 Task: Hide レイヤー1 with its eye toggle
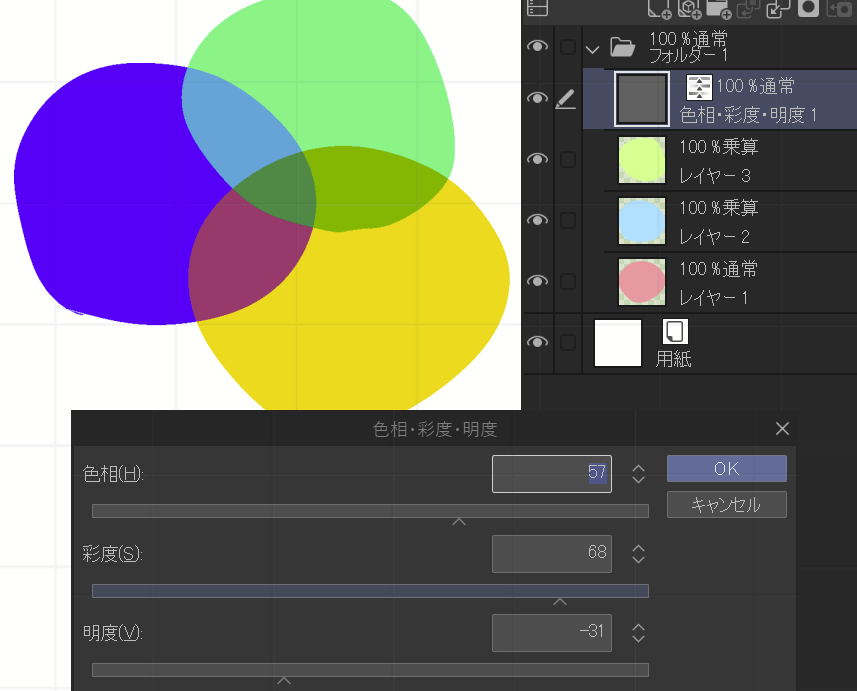(x=537, y=281)
